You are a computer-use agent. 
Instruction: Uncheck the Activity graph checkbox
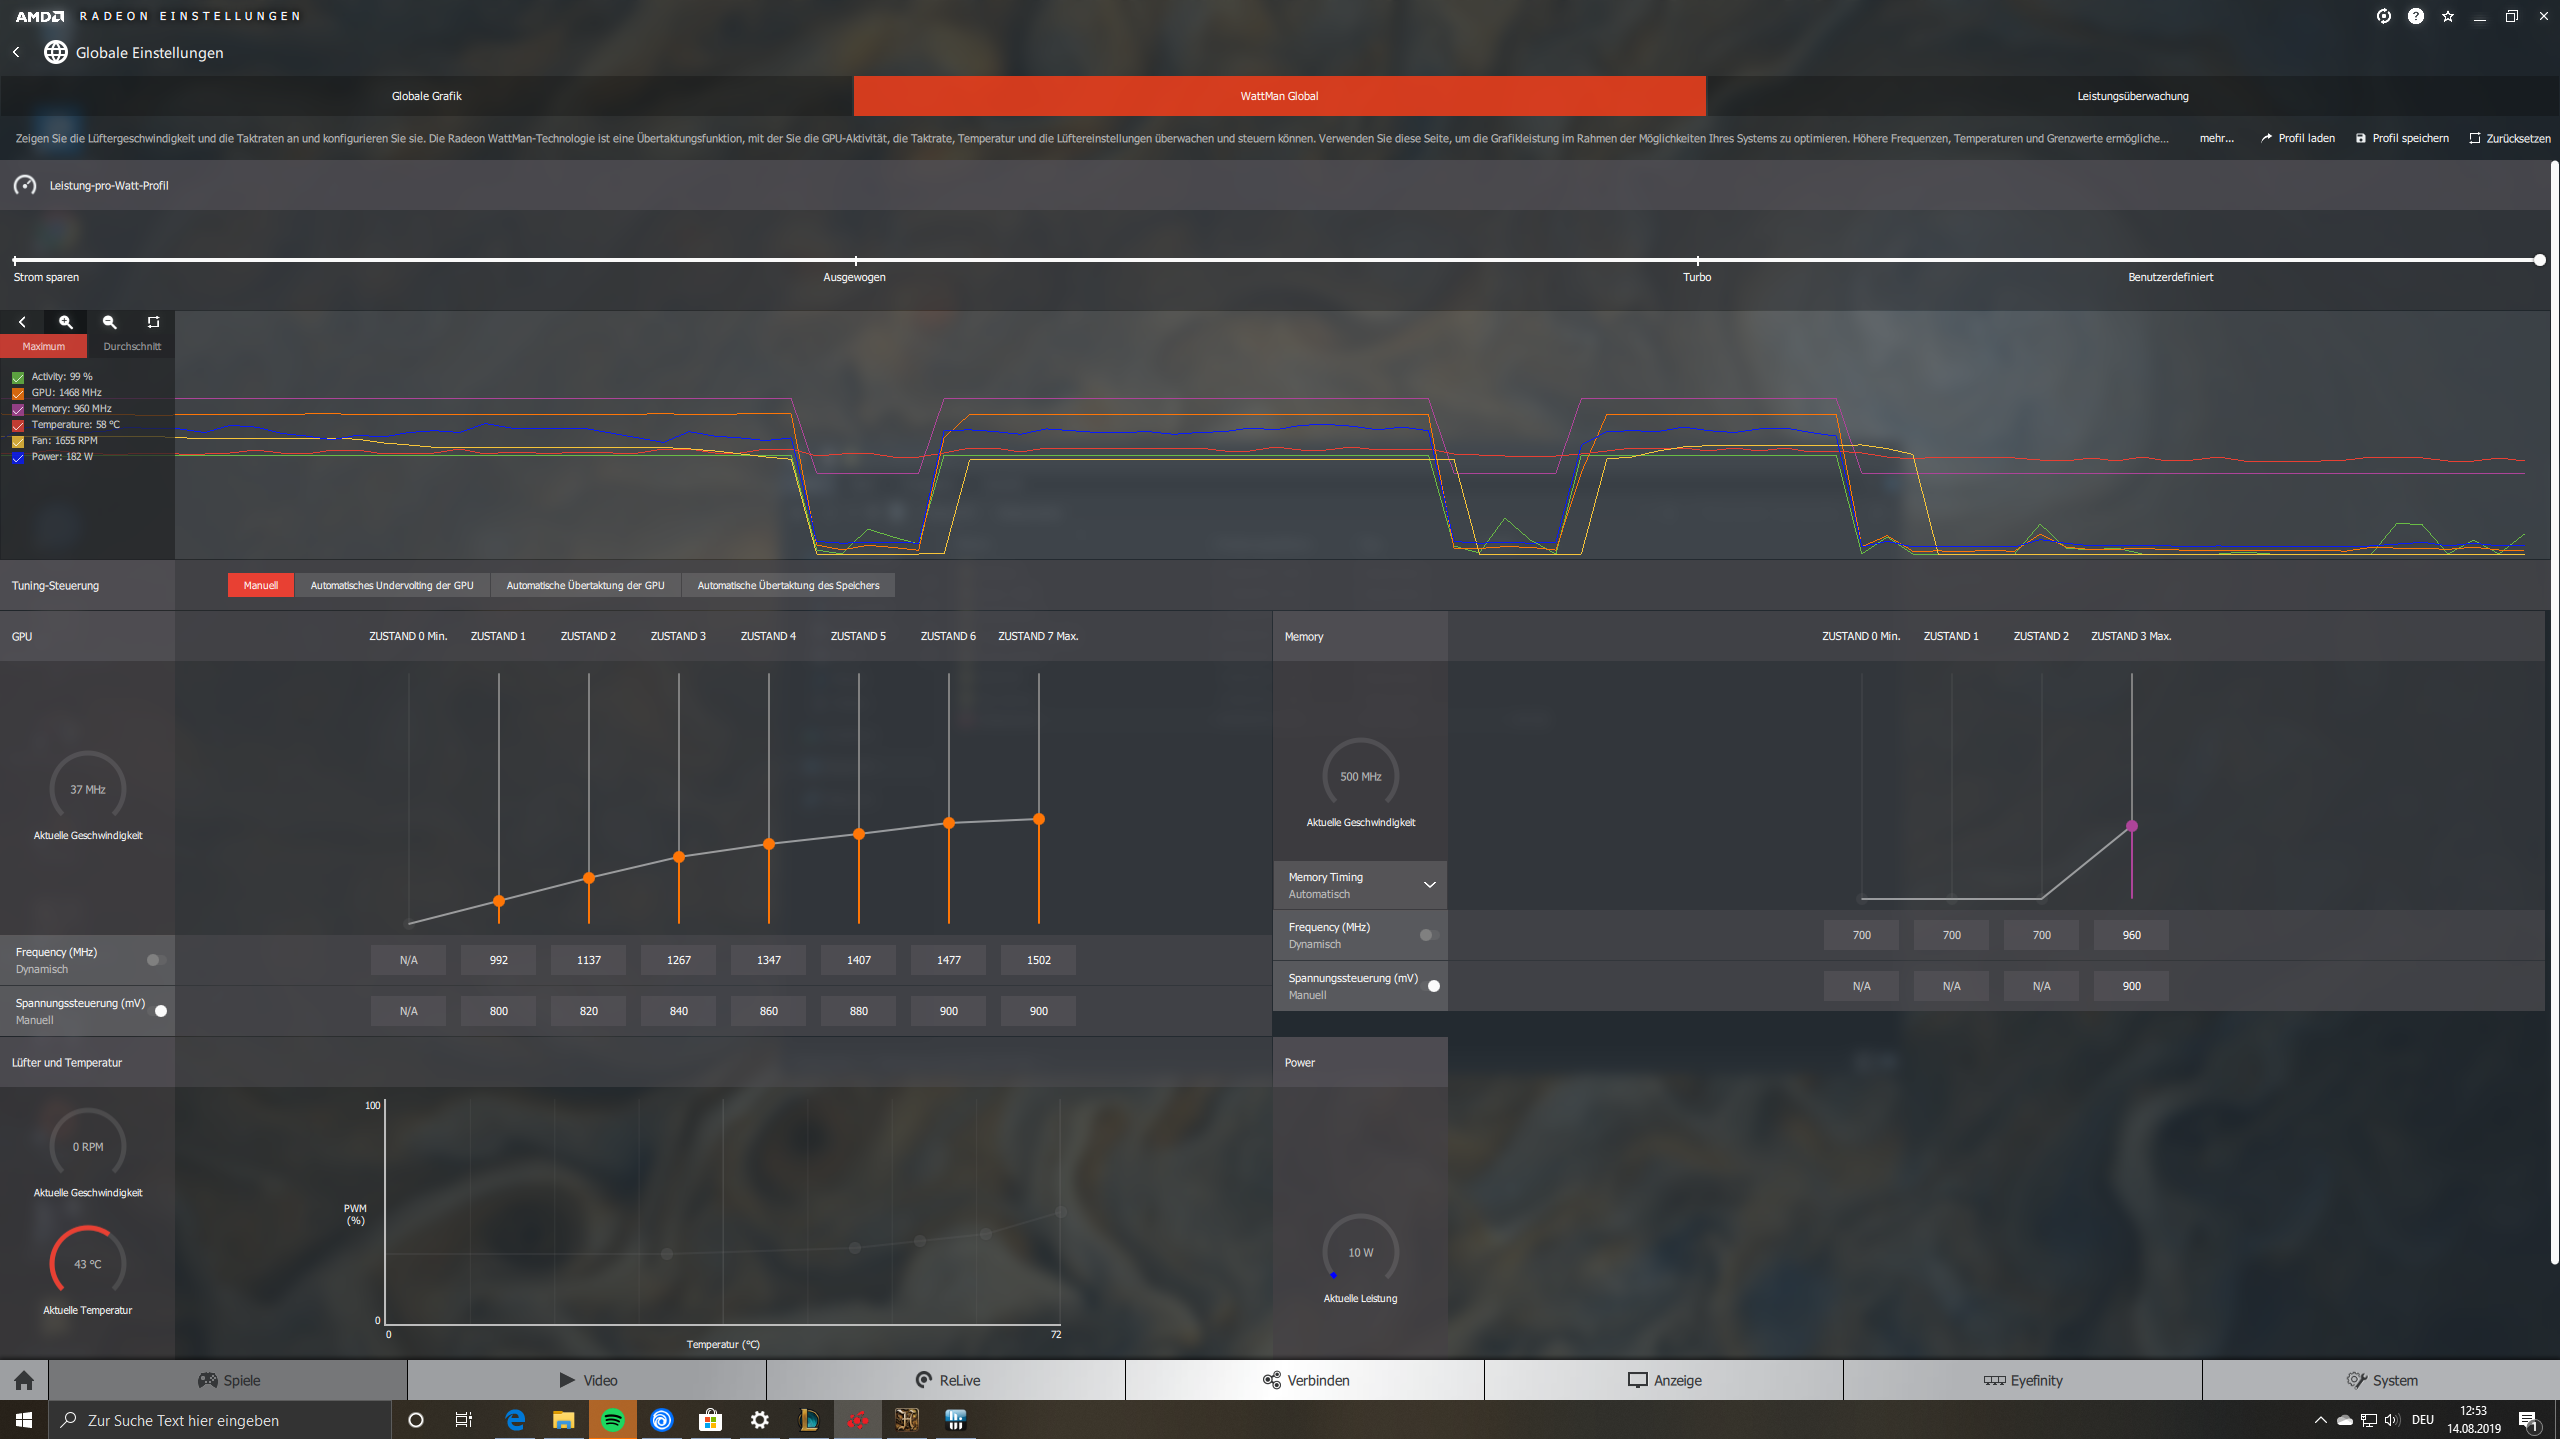pyautogui.click(x=18, y=377)
